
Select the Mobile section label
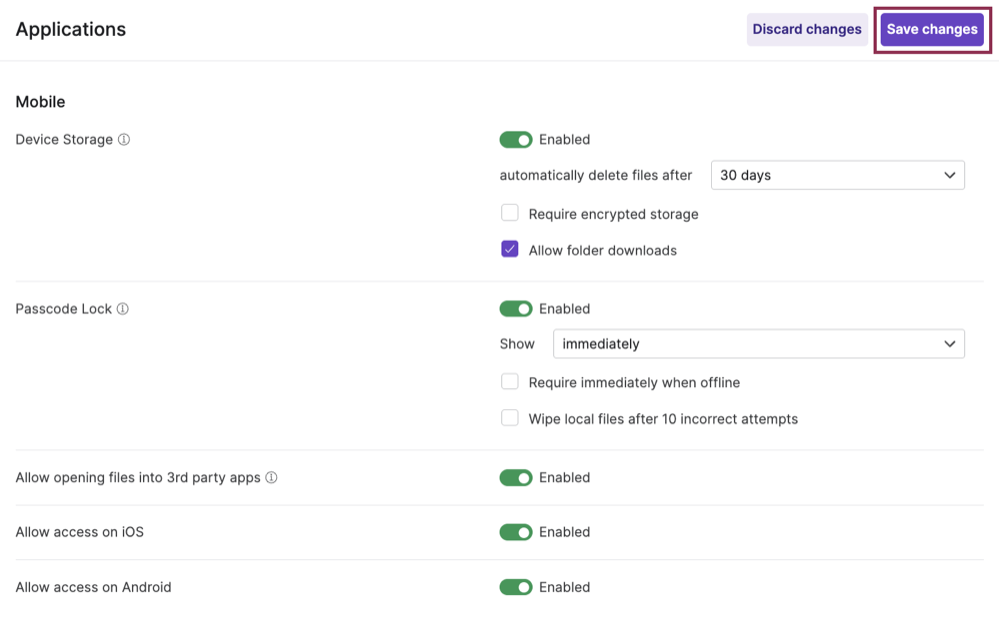coord(40,101)
